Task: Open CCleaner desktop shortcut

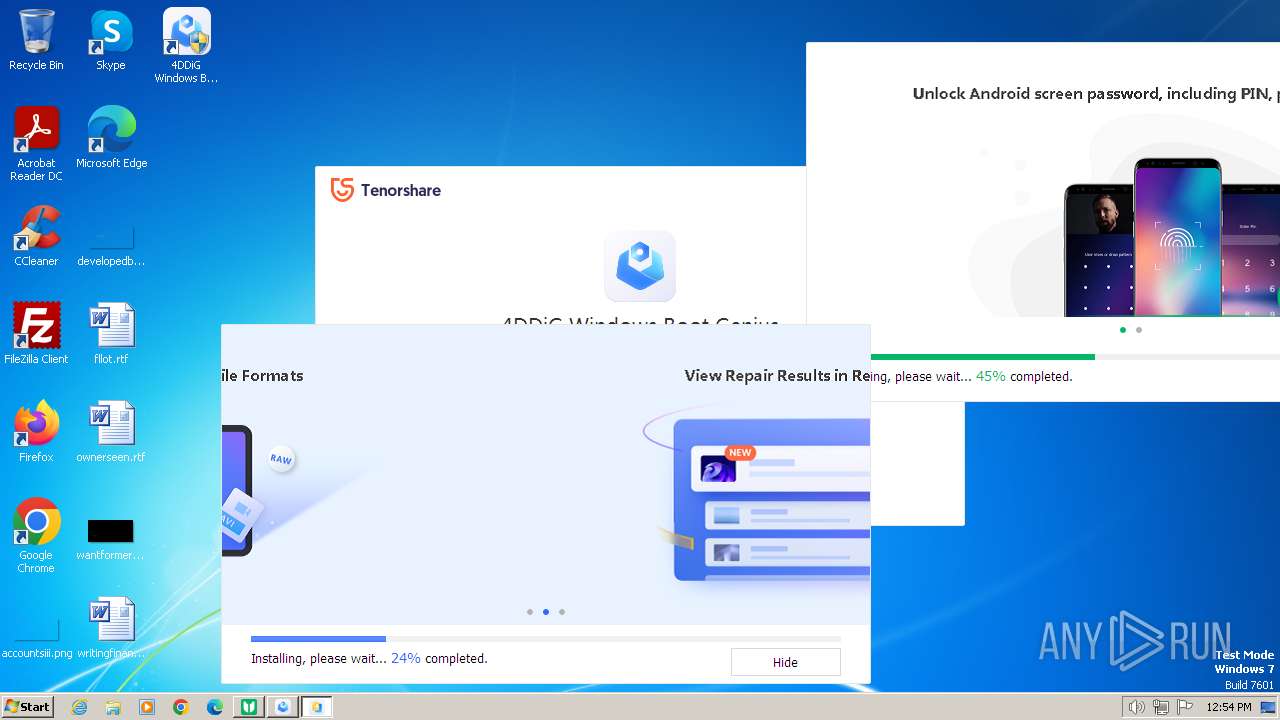Action: tap(36, 236)
